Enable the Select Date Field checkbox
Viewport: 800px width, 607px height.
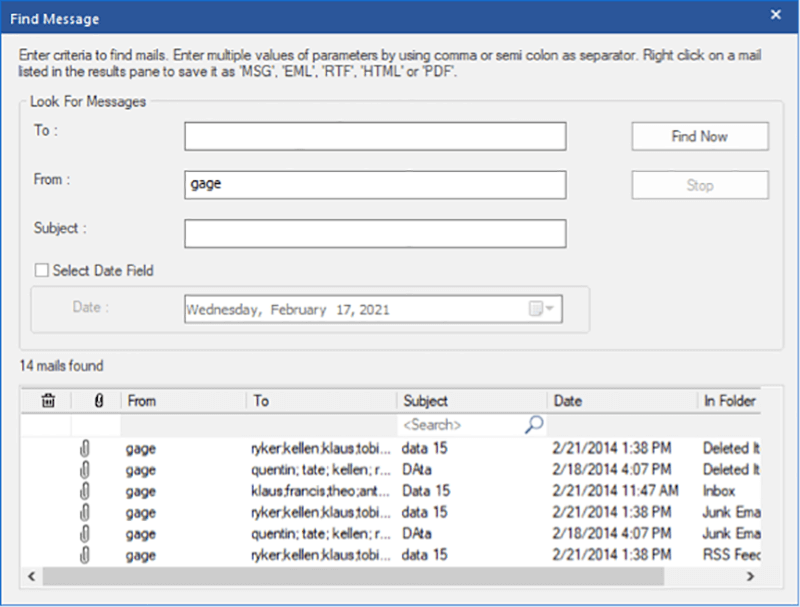coord(41,270)
